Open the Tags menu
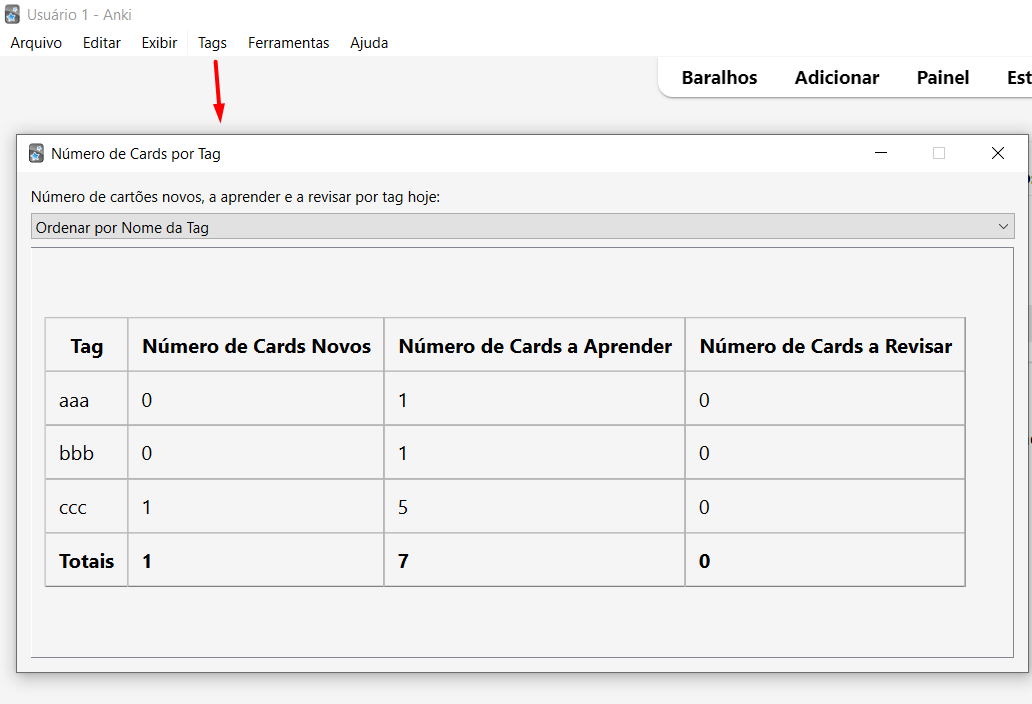Screen dimensions: 1032x704 click(212, 43)
